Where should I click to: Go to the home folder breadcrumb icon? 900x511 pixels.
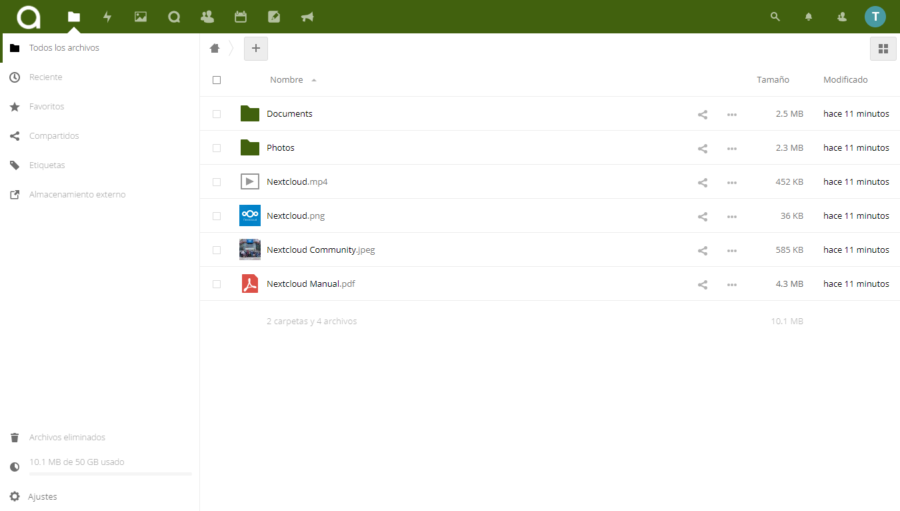(215, 48)
